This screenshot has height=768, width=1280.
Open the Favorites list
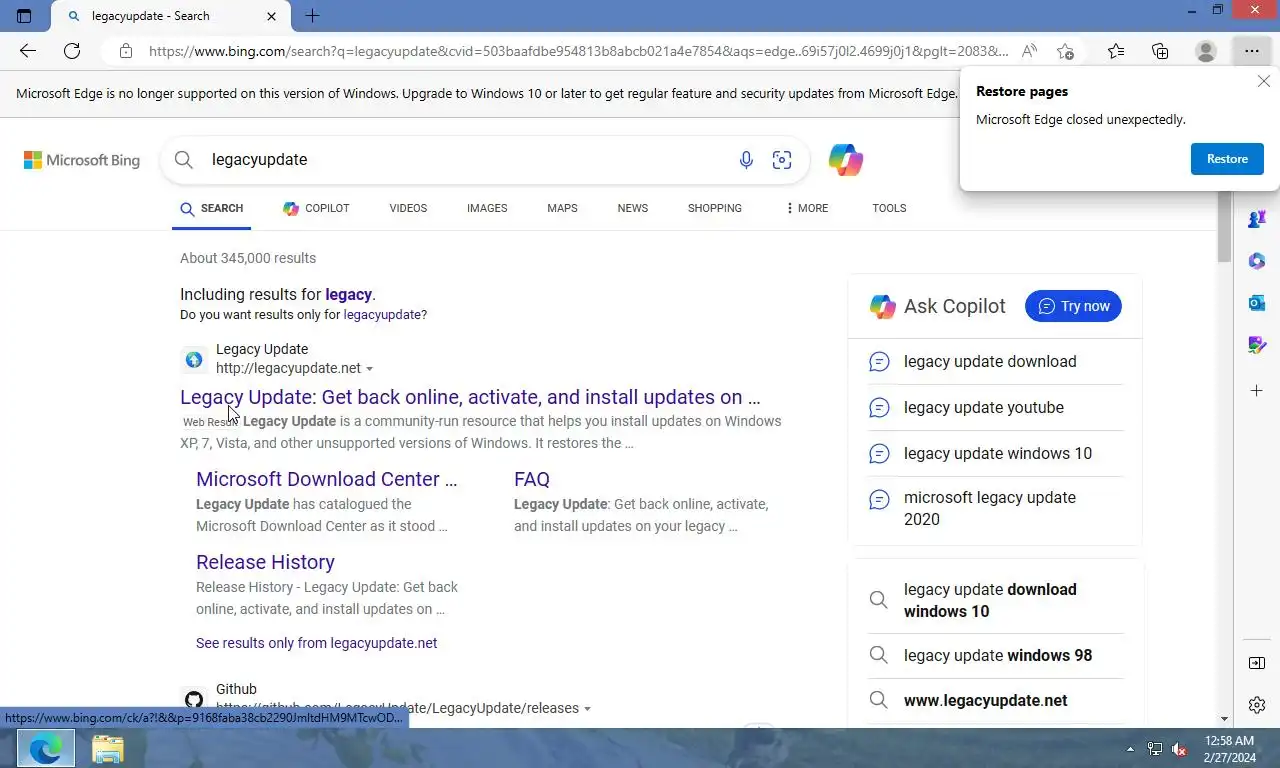(x=1116, y=51)
